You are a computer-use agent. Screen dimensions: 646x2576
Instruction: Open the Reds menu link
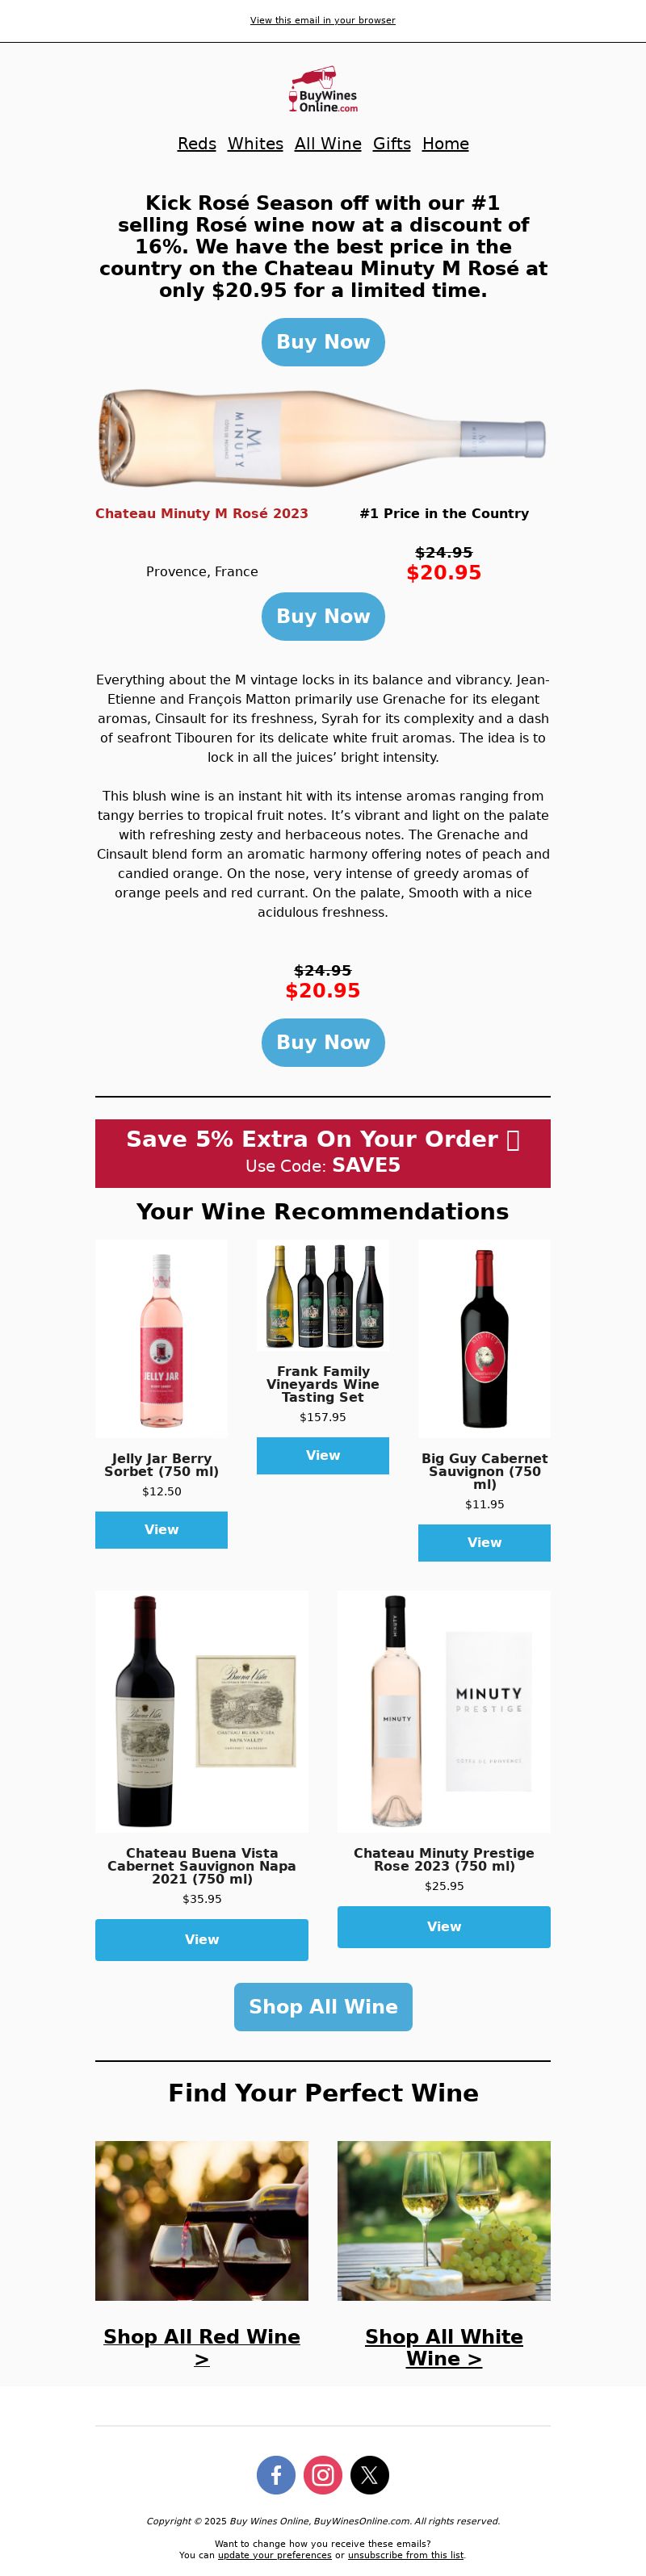pyautogui.click(x=197, y=144)
